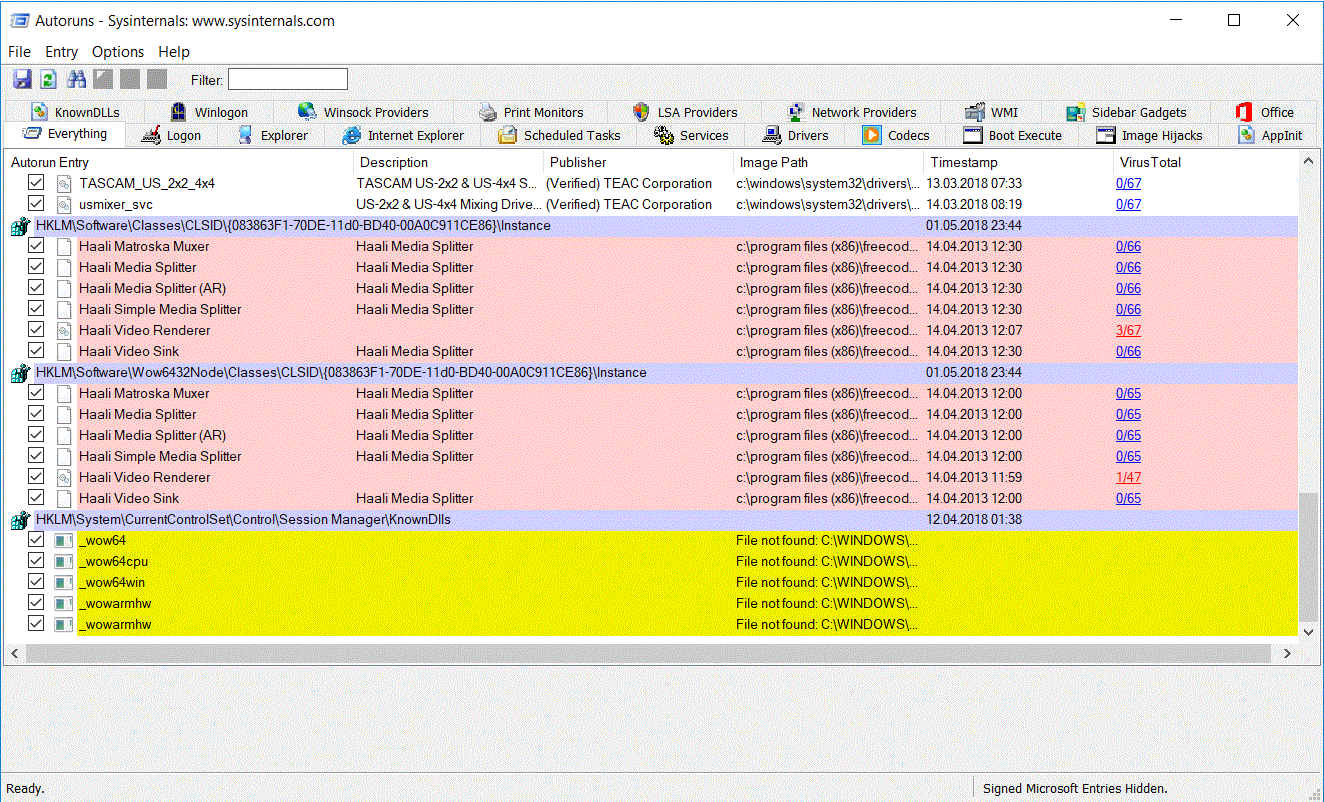Switch to the Image Hijacks tab
Screen dimensions: 1324x802
click(1148, 135)
